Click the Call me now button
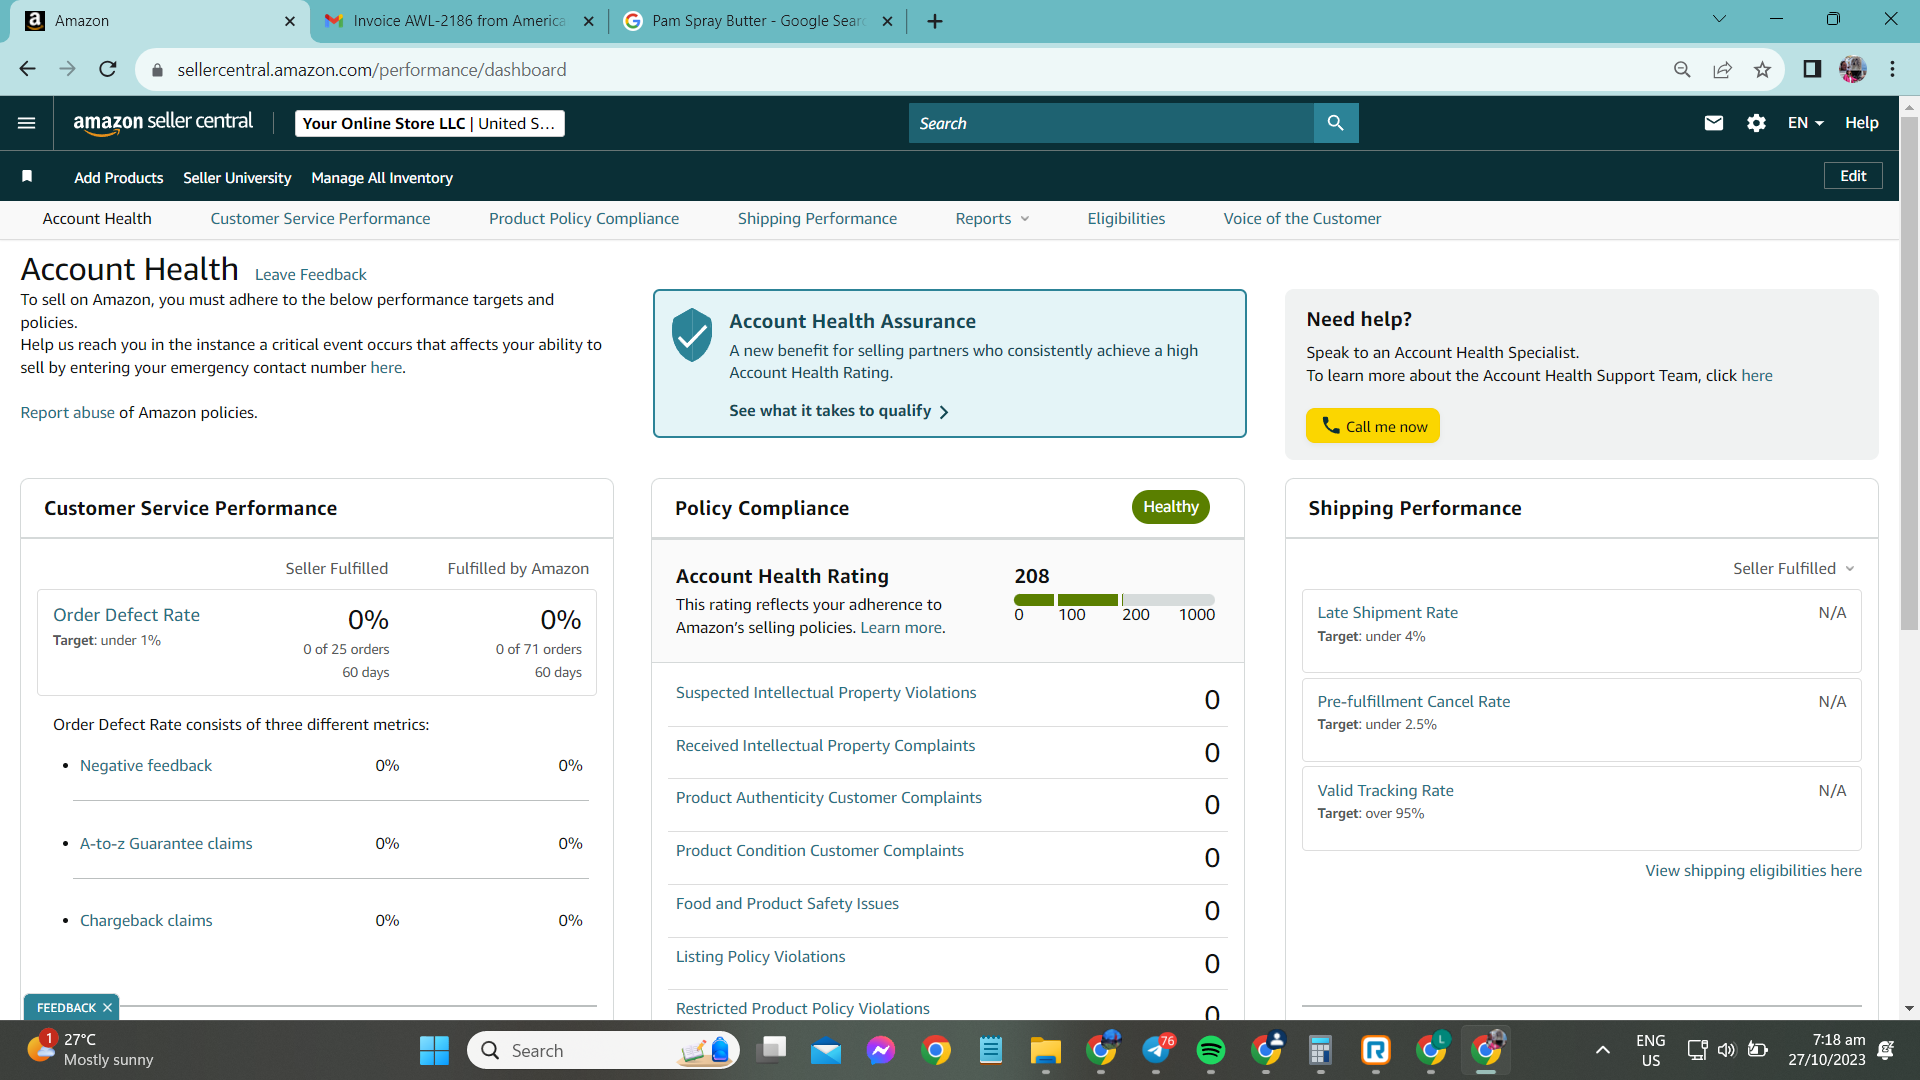1920x1080 pixels. 1373,426
